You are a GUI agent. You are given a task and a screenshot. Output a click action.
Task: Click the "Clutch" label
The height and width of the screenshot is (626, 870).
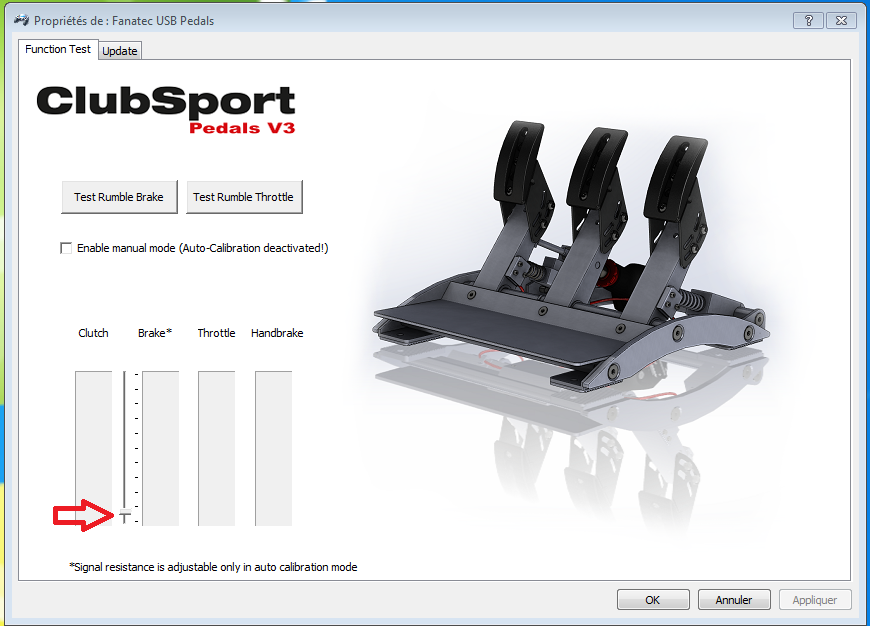(x=93, y=333)
